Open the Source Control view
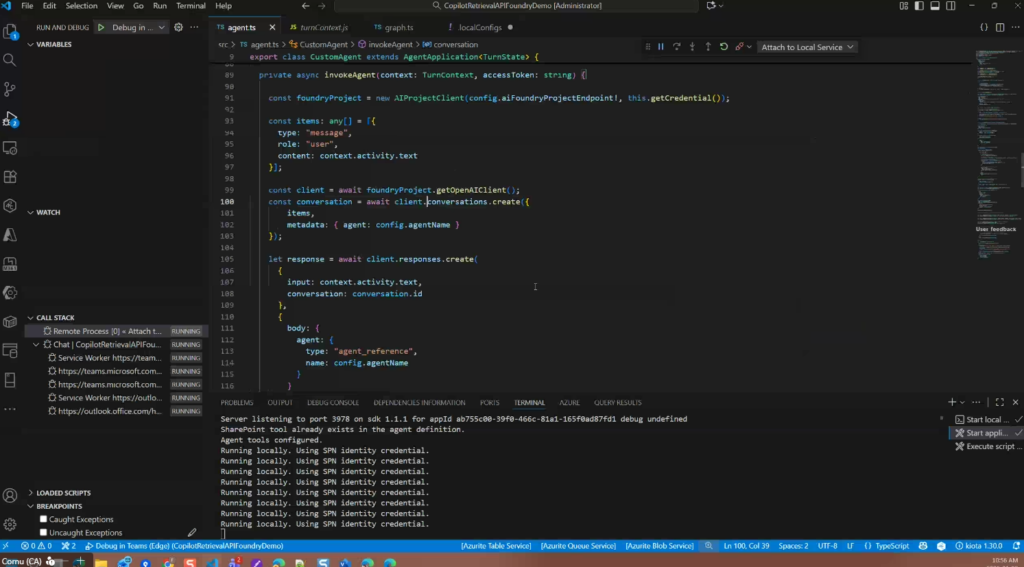 pos(10,89)
